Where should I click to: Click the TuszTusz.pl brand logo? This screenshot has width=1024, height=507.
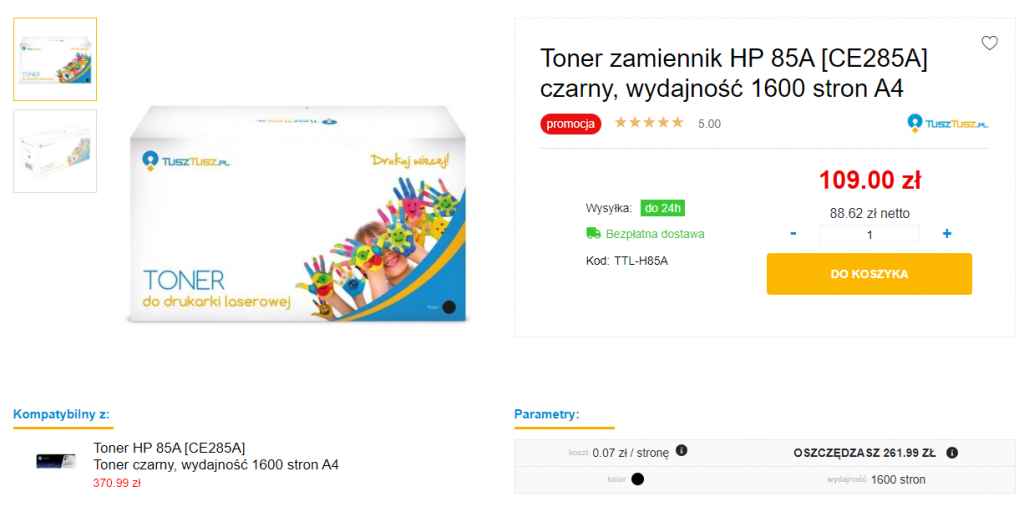click(947, 123)
